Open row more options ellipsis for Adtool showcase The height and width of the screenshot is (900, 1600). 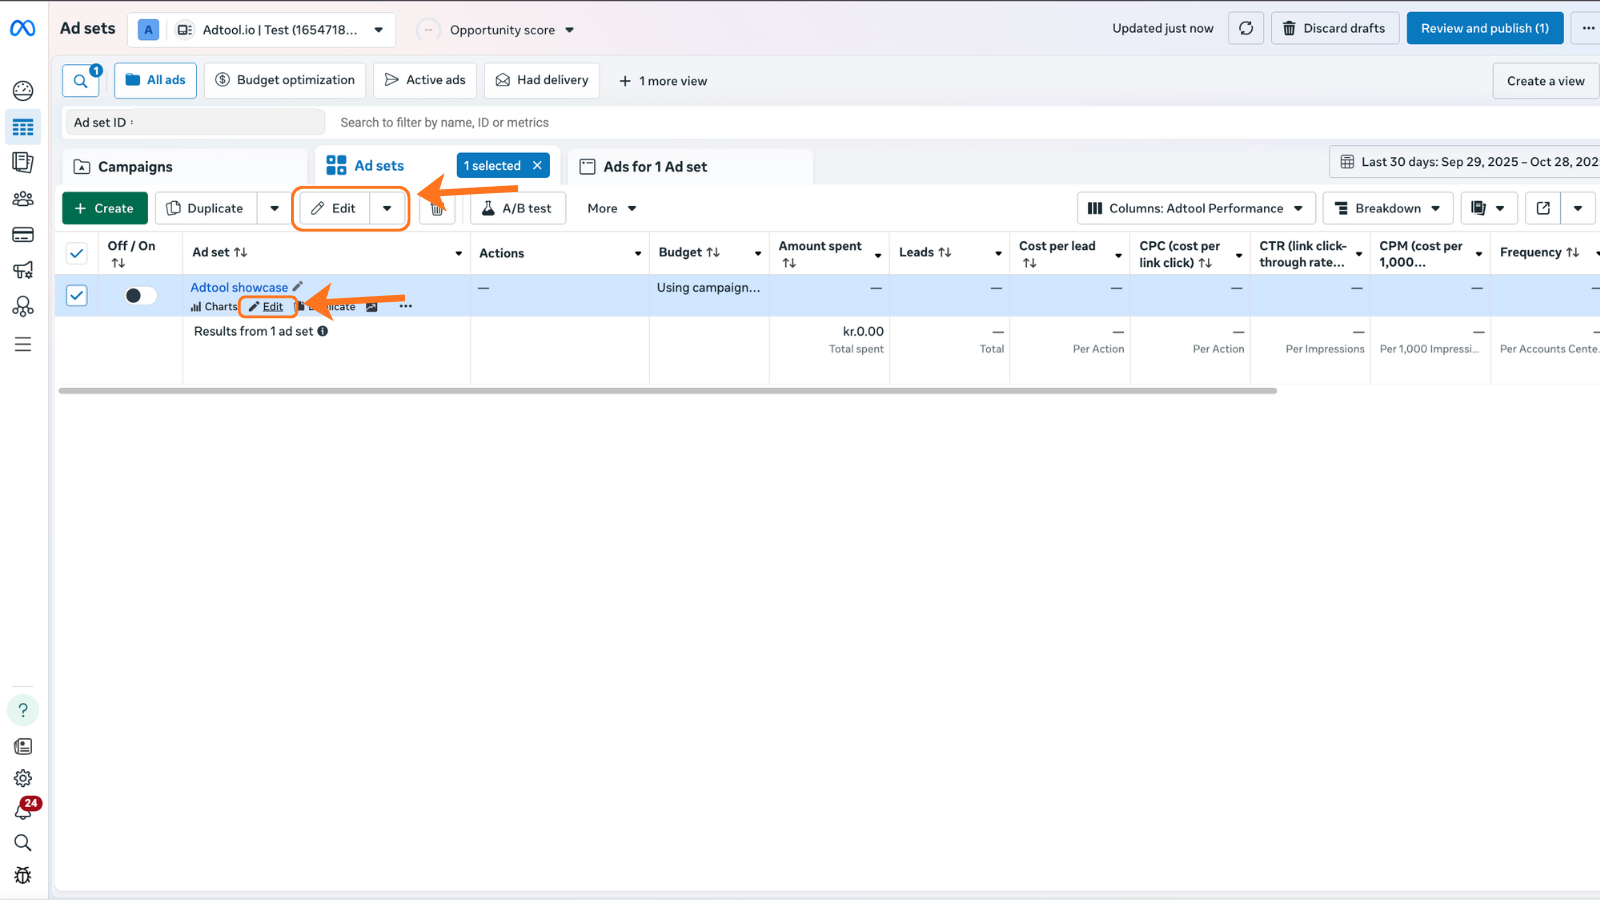tap(405, 306)
